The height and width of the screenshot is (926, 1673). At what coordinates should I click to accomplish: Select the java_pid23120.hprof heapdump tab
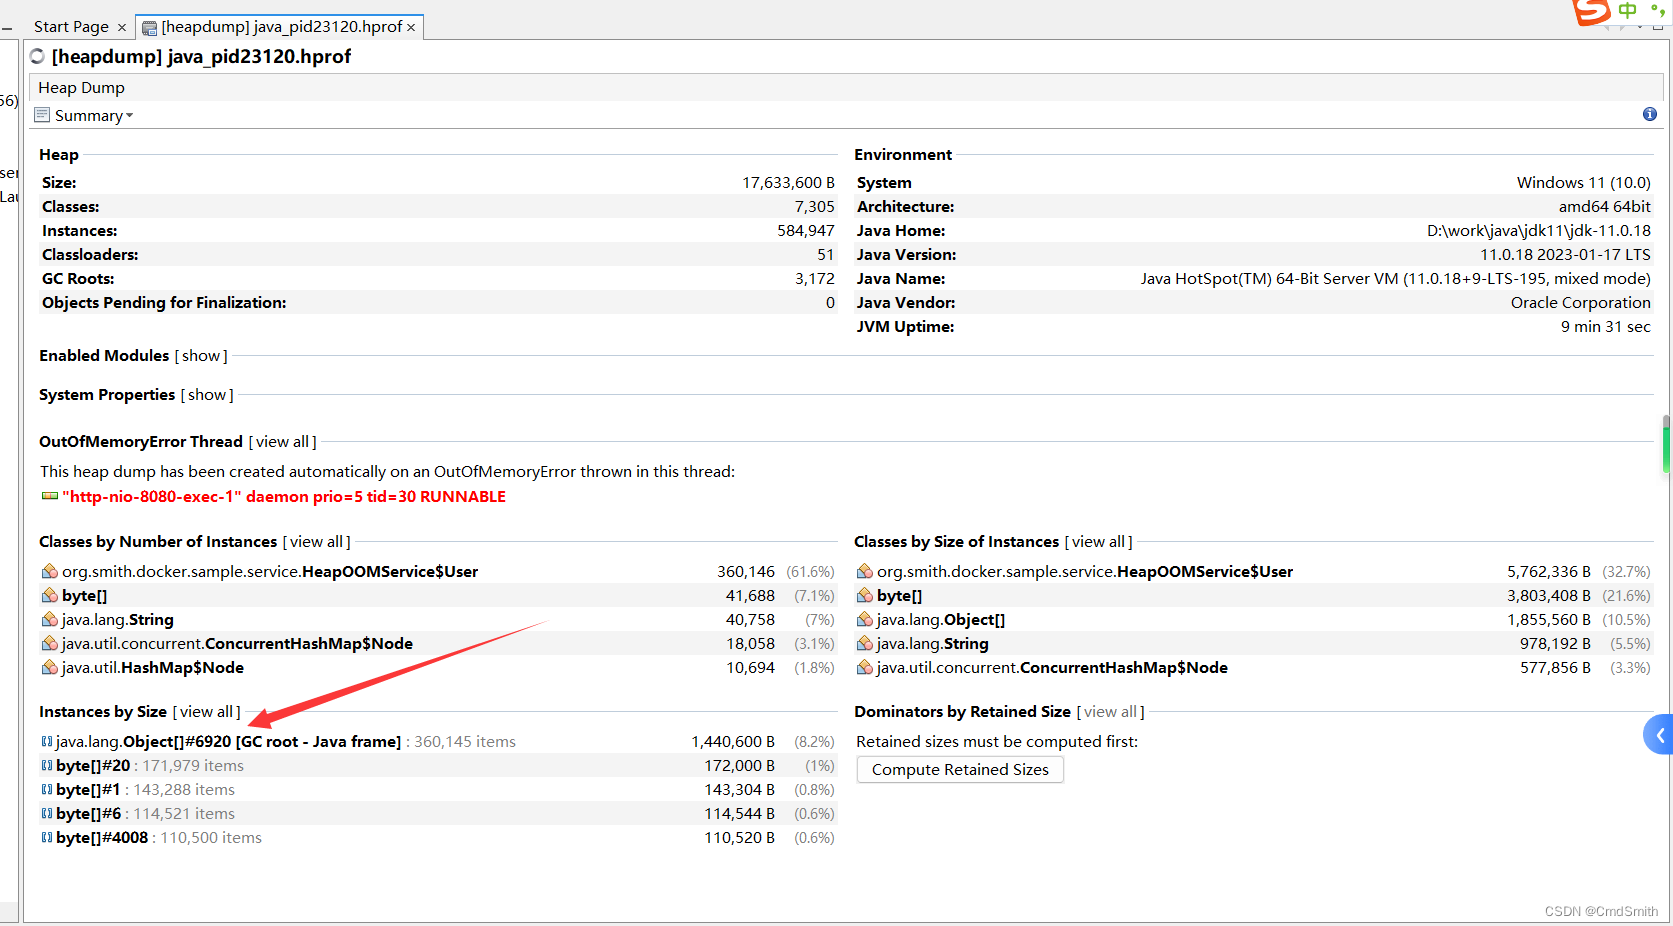point(281,27)
